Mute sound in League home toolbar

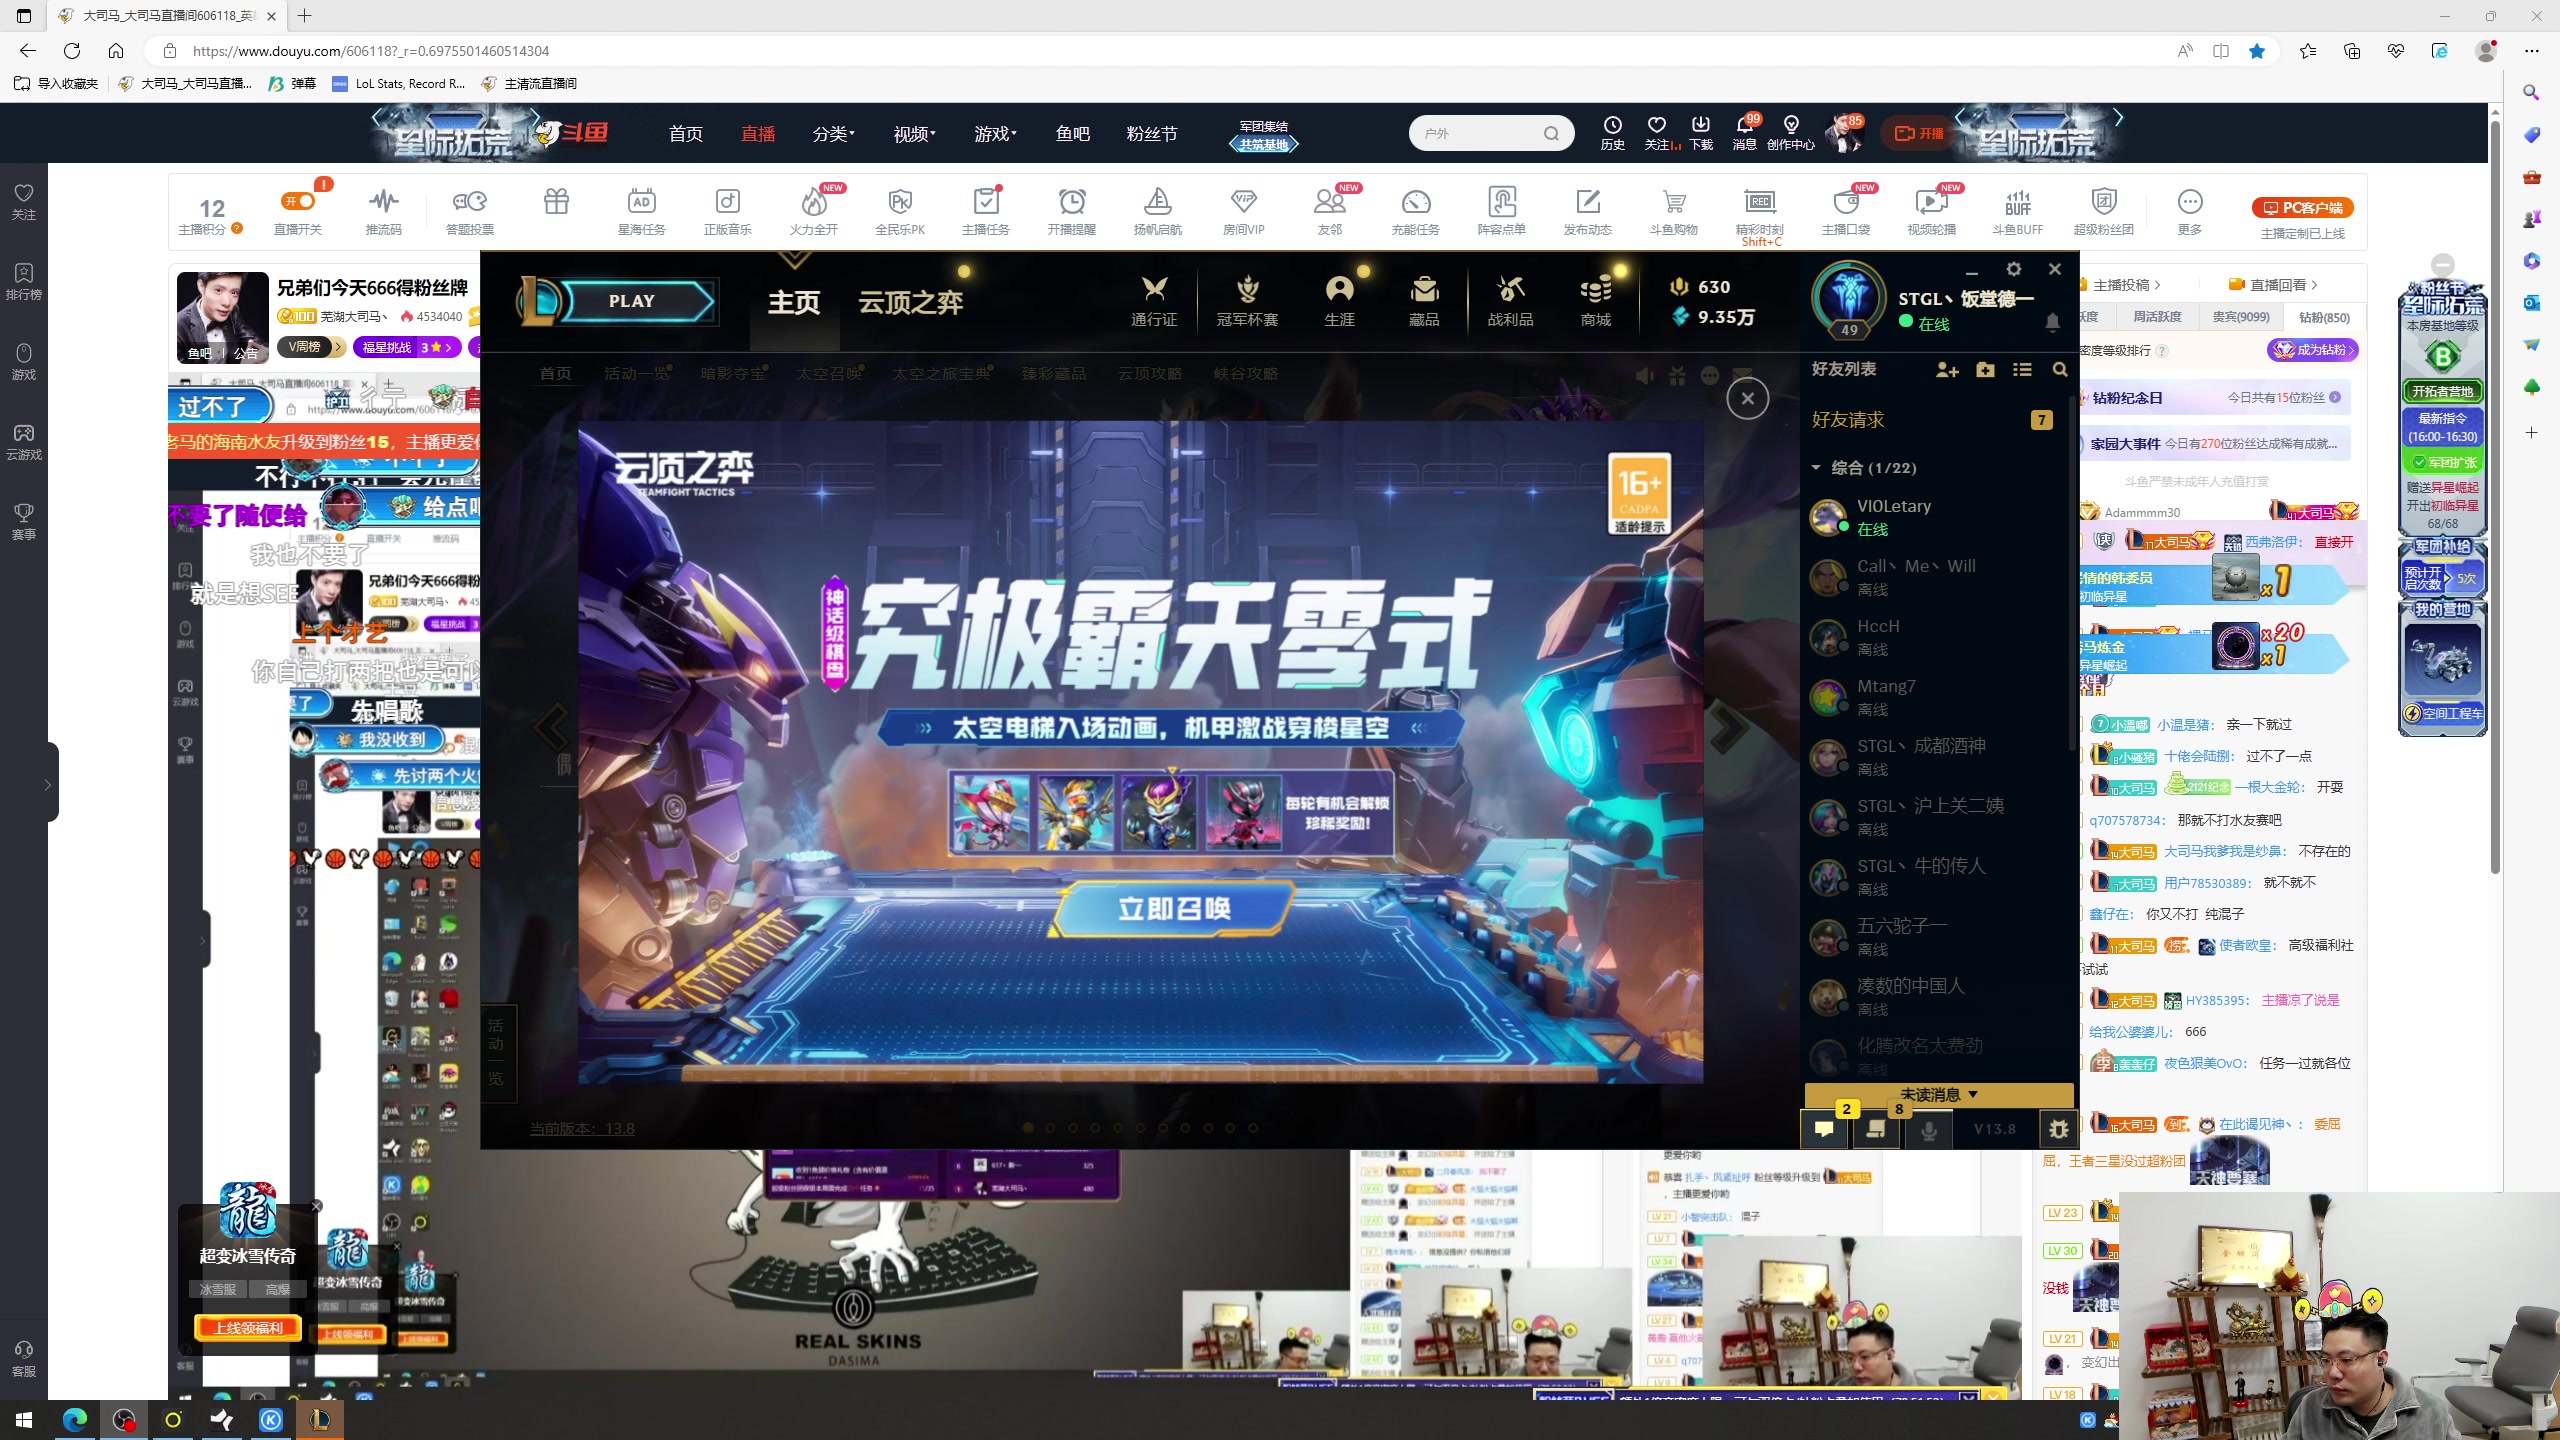1645,375
